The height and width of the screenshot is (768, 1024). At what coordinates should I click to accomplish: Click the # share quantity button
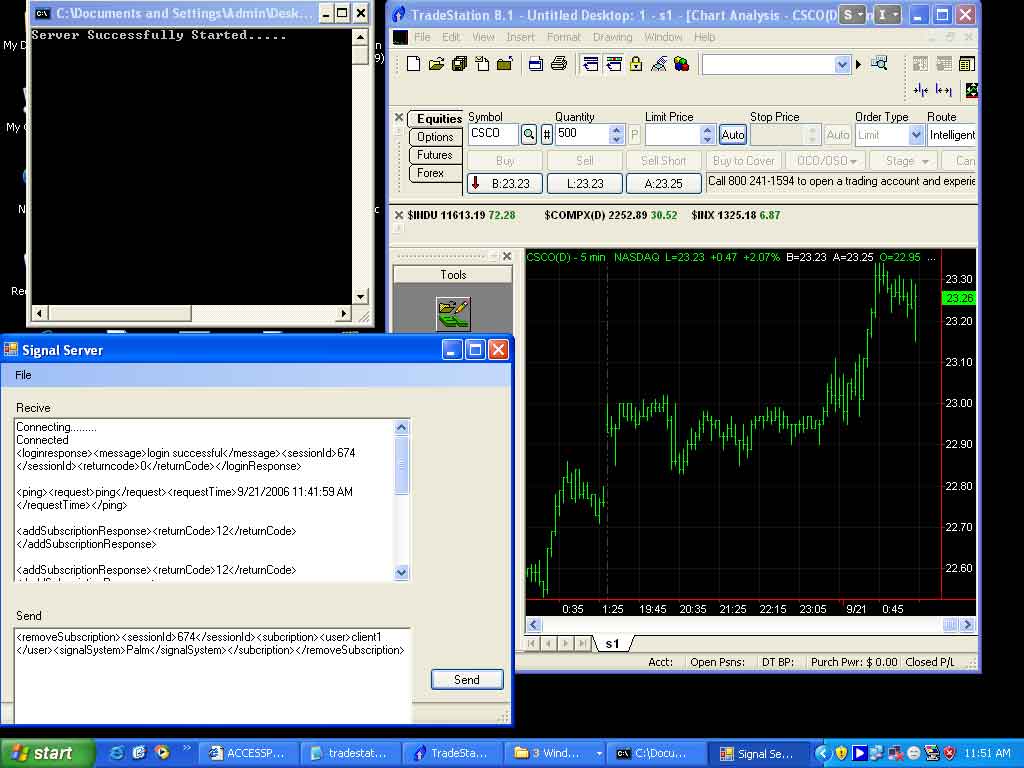(x=547, y=135)
